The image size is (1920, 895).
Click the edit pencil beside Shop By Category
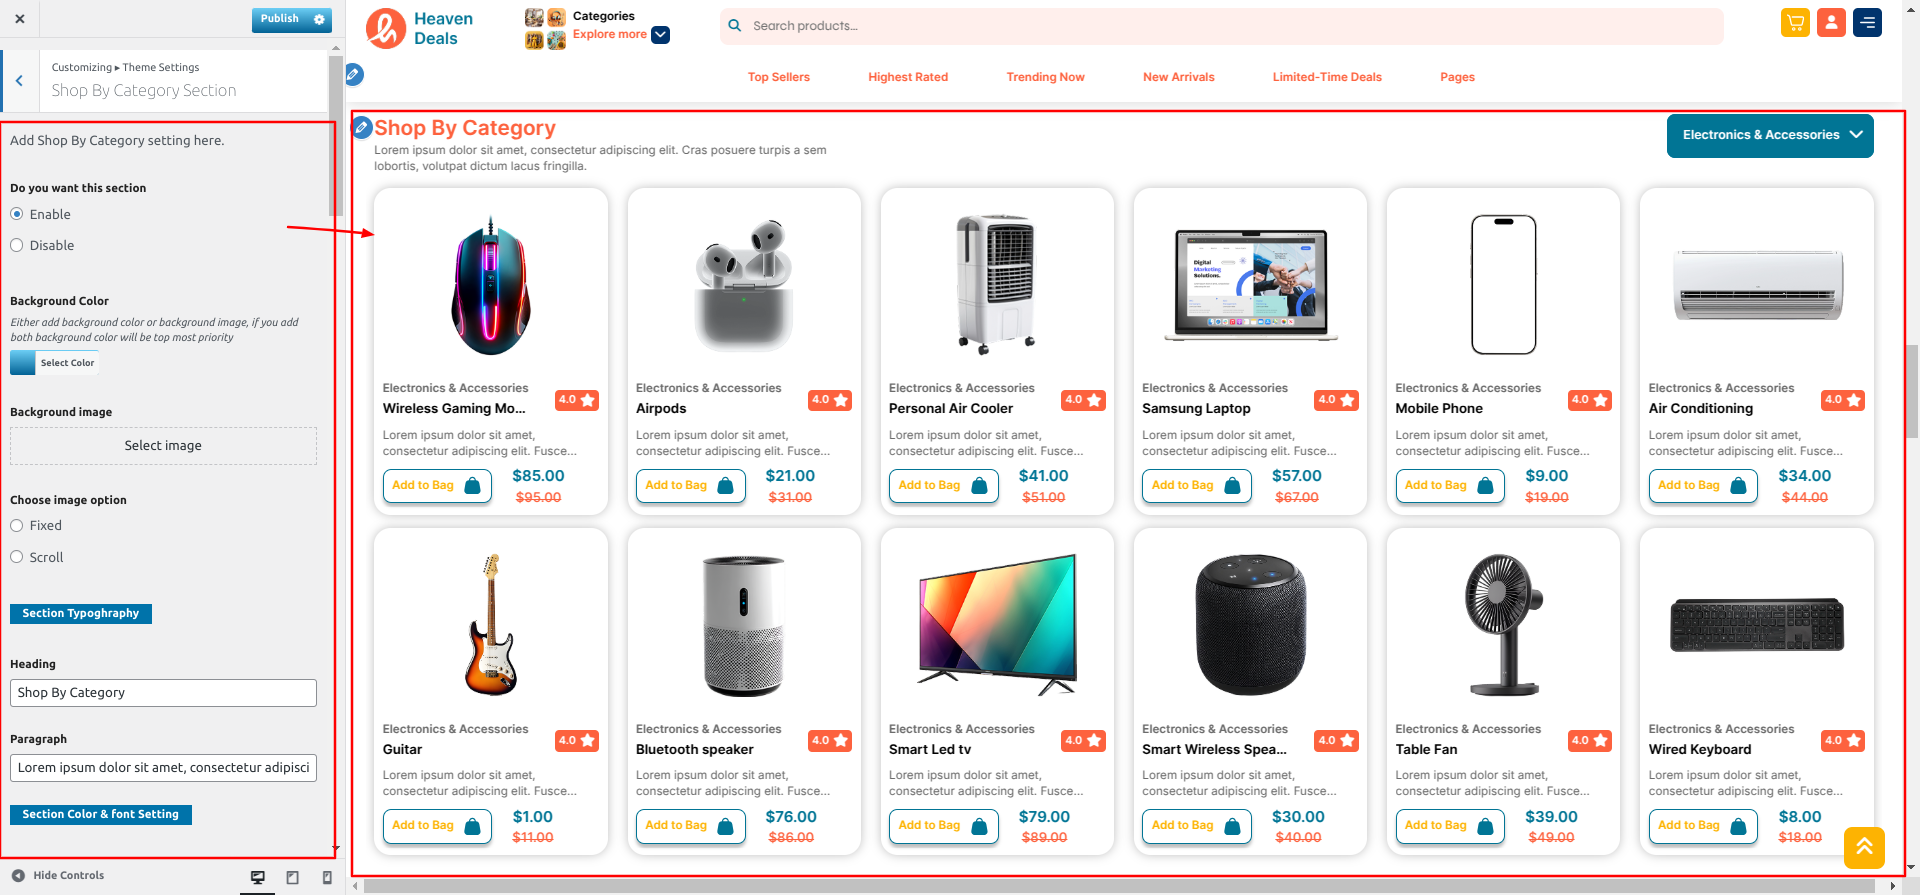coord(362,127)
